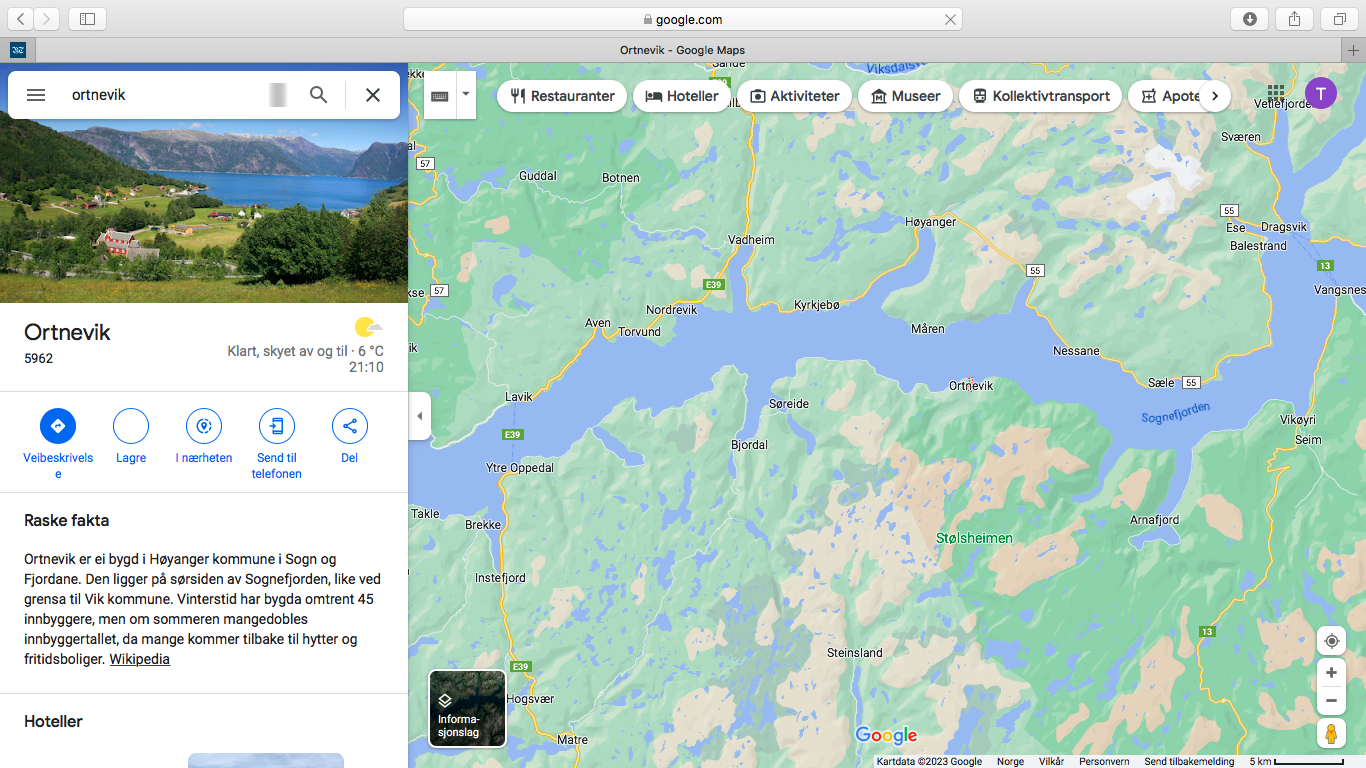The height and width of the screenshot is (768, 1366).
Task: Click the Vadheim place label
Action: coord(751,240)
